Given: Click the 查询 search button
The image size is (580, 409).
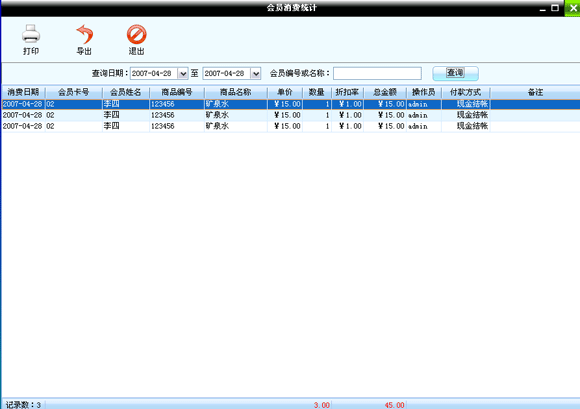Looking at the screenshot, I should [x=455, y=73].
